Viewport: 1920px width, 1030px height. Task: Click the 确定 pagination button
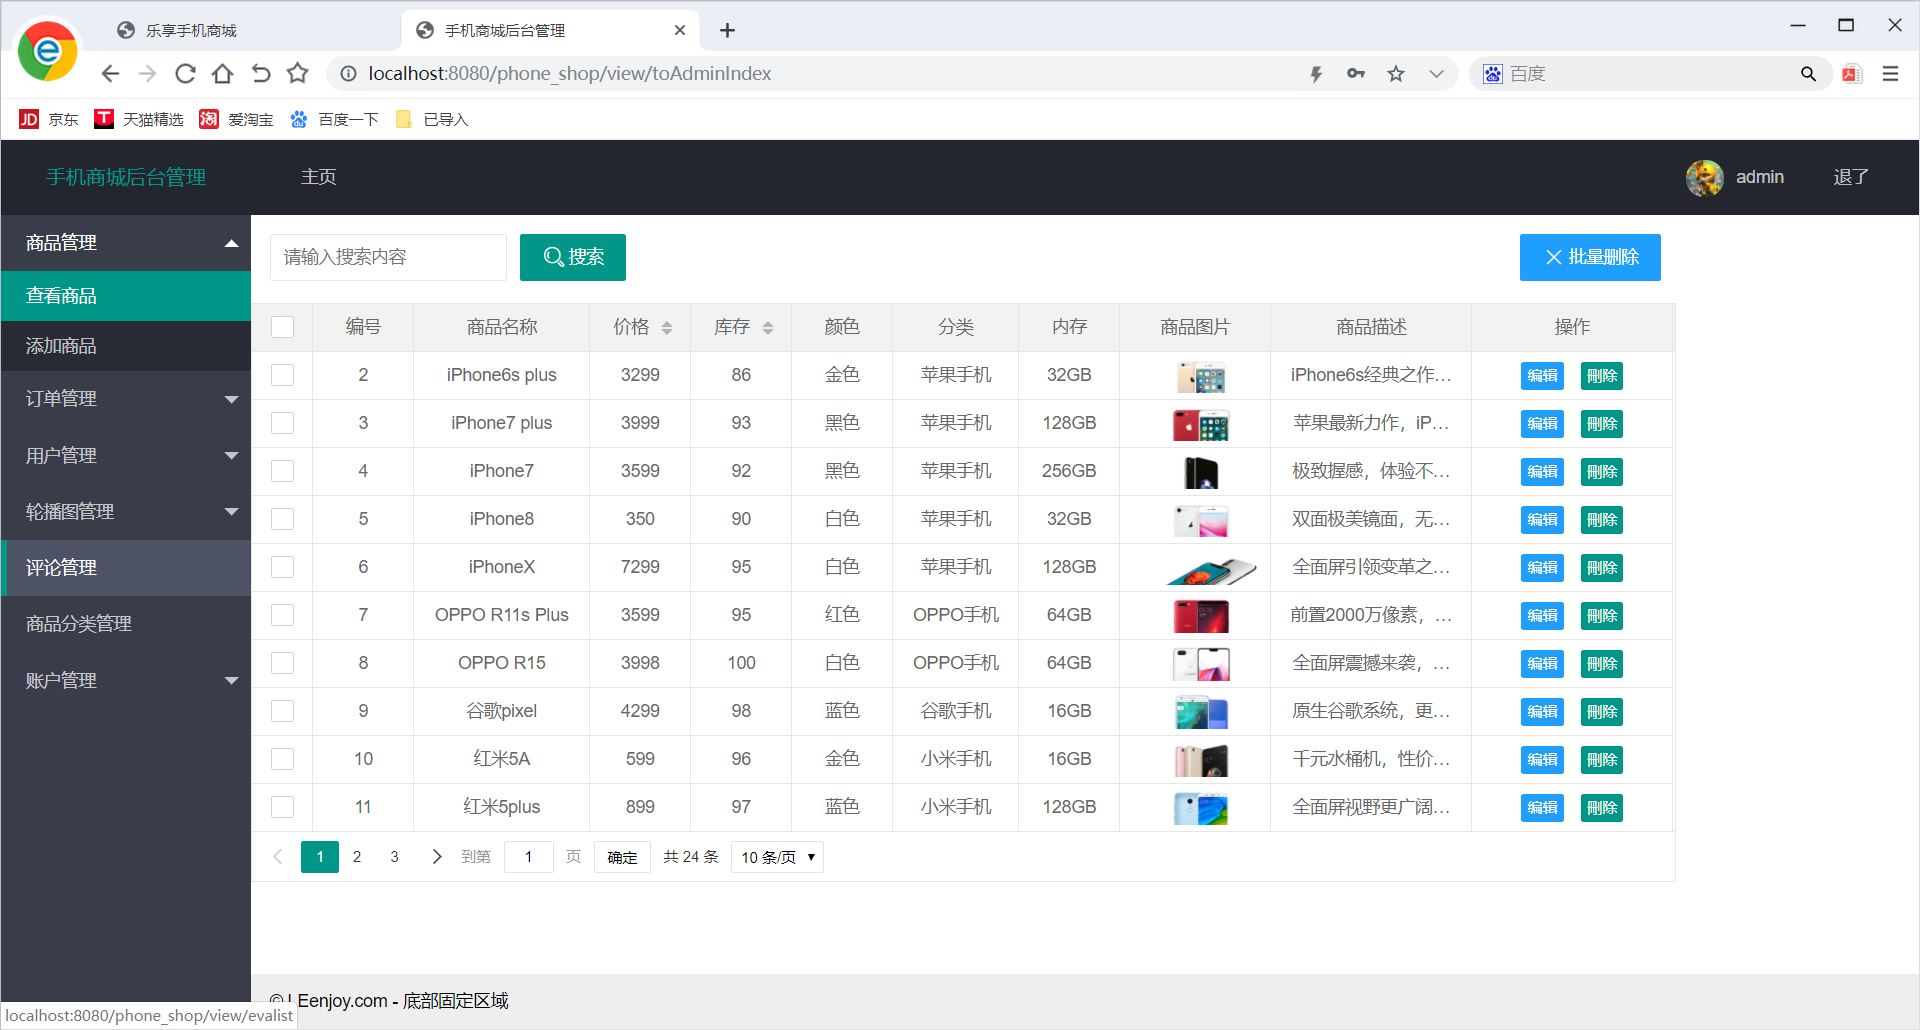tap(621, 857)
